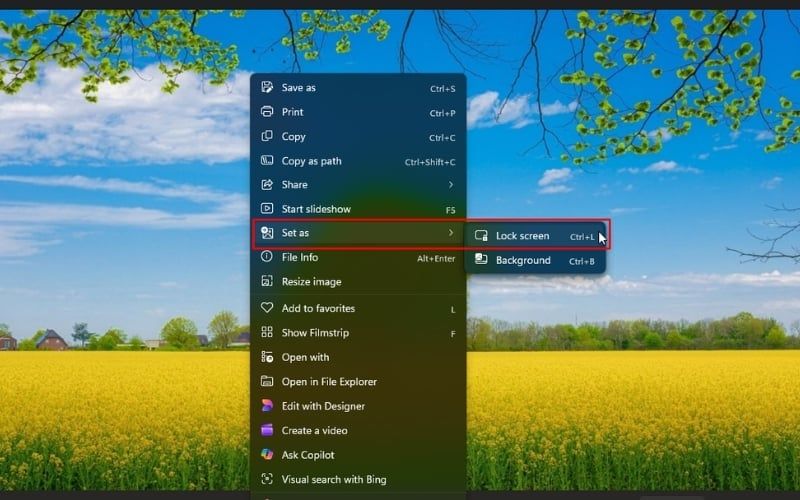
Task: Click the Open with icon
Action: click(x=267, y=357)
